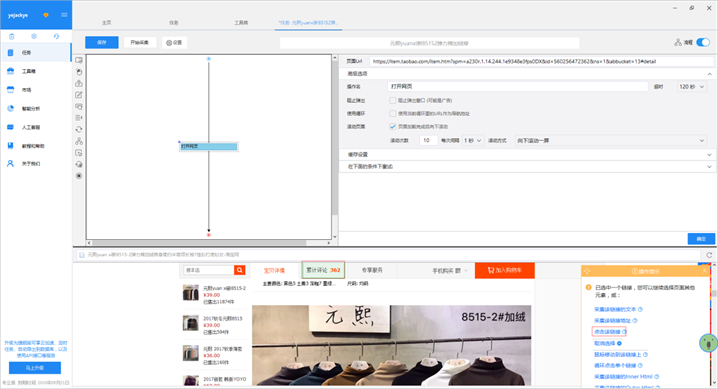Select the refresh loop tool in workflow toolbar
Image resolution: width=718 pixels, height=389 pixels.
pyautogui.click(x=79, y=130)
